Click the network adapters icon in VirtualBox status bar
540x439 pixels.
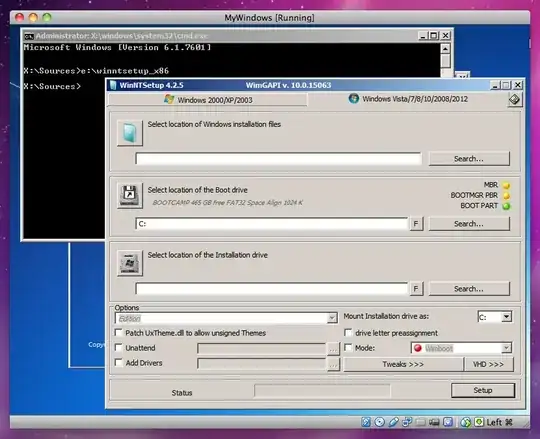click(x=407, y=422)
